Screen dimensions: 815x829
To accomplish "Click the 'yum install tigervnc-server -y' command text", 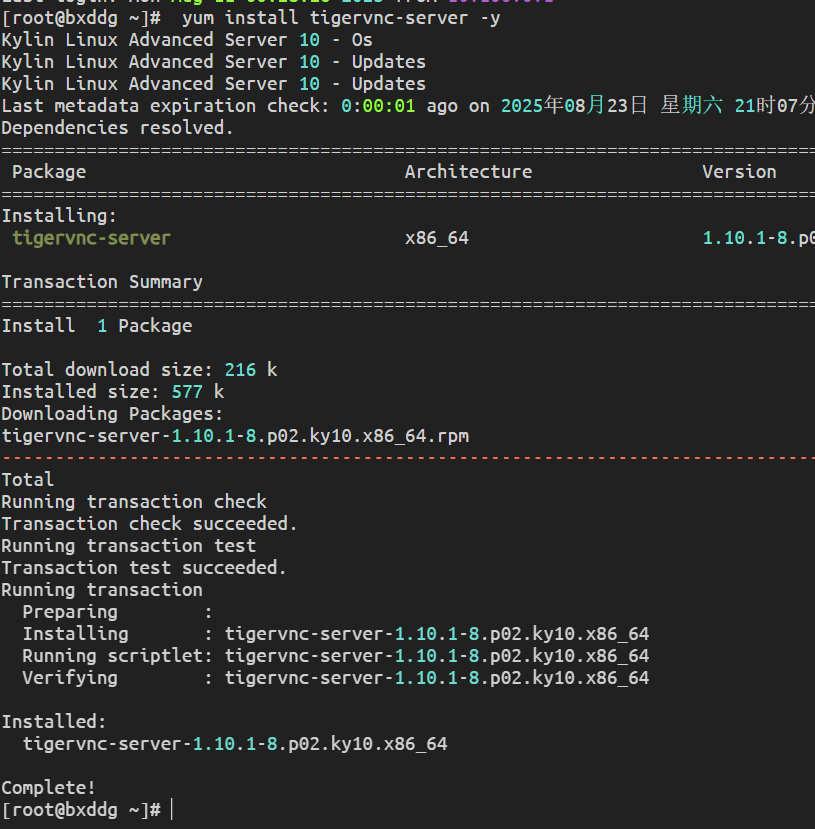I will point(341,19).
